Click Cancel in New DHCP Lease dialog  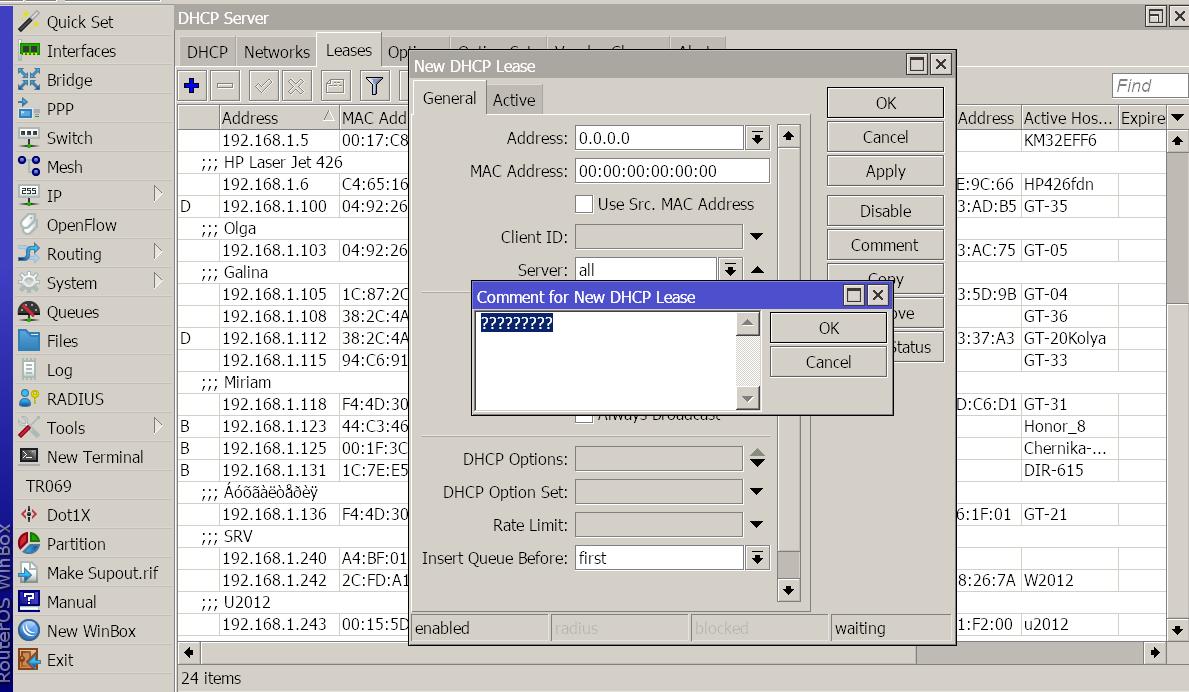[886, 137]
